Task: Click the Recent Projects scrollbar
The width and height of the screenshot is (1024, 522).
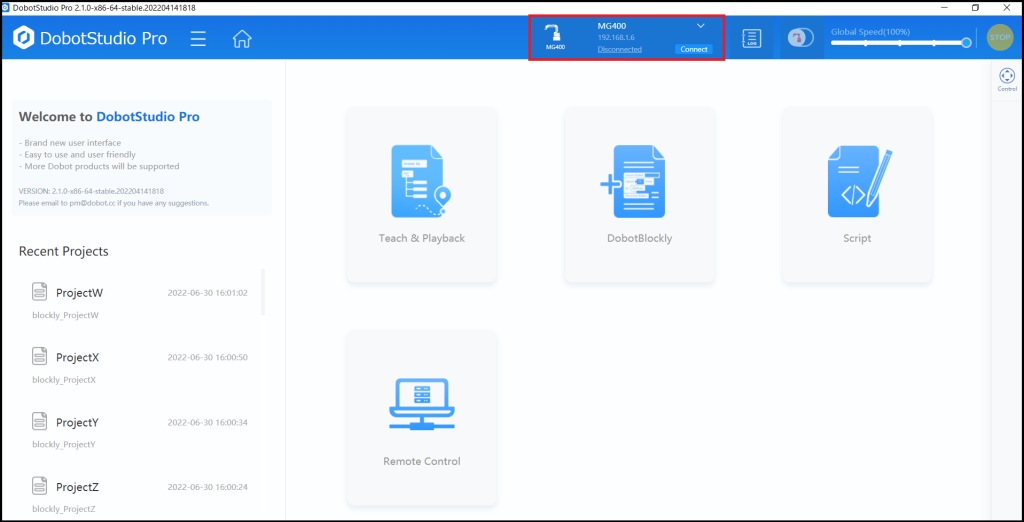Action: pos(263,292)
